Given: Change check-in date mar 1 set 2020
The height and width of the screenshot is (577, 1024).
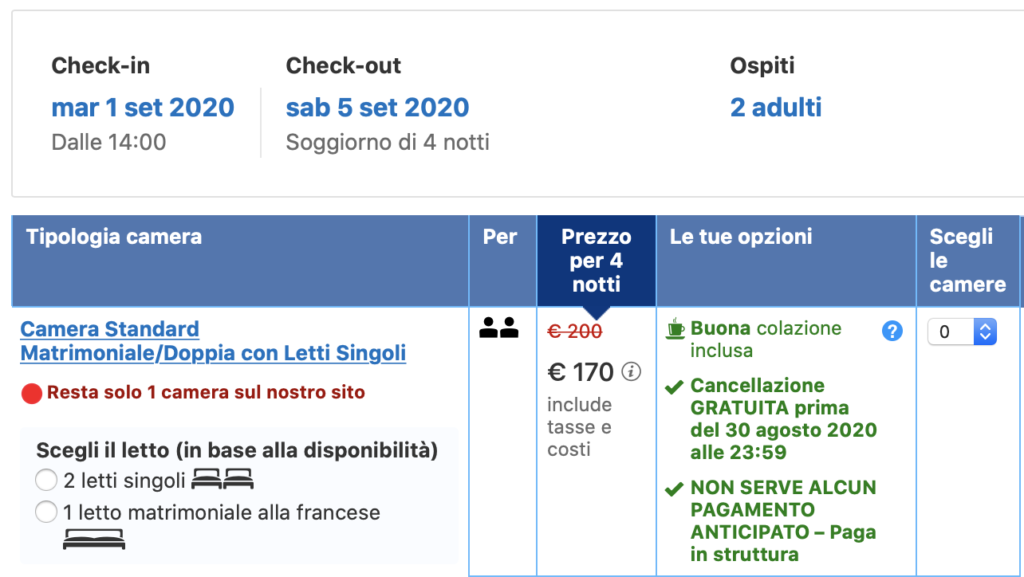Looking at the screenshot, I should [143, 107].
